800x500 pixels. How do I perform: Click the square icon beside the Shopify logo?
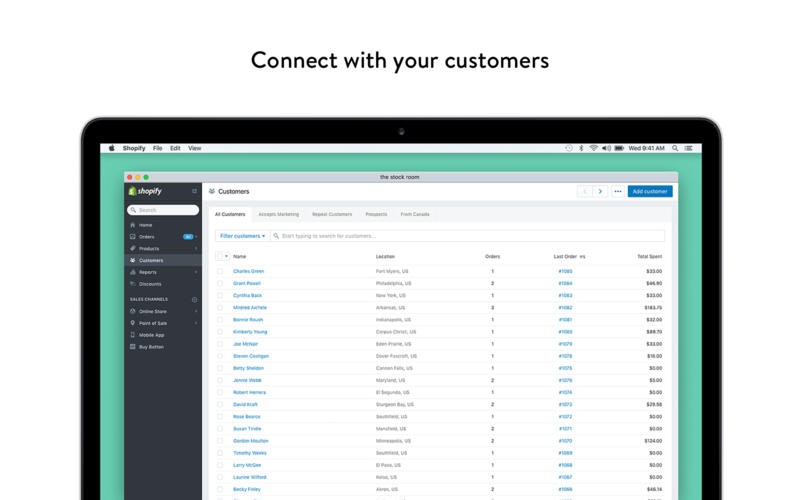coord(194,191)
